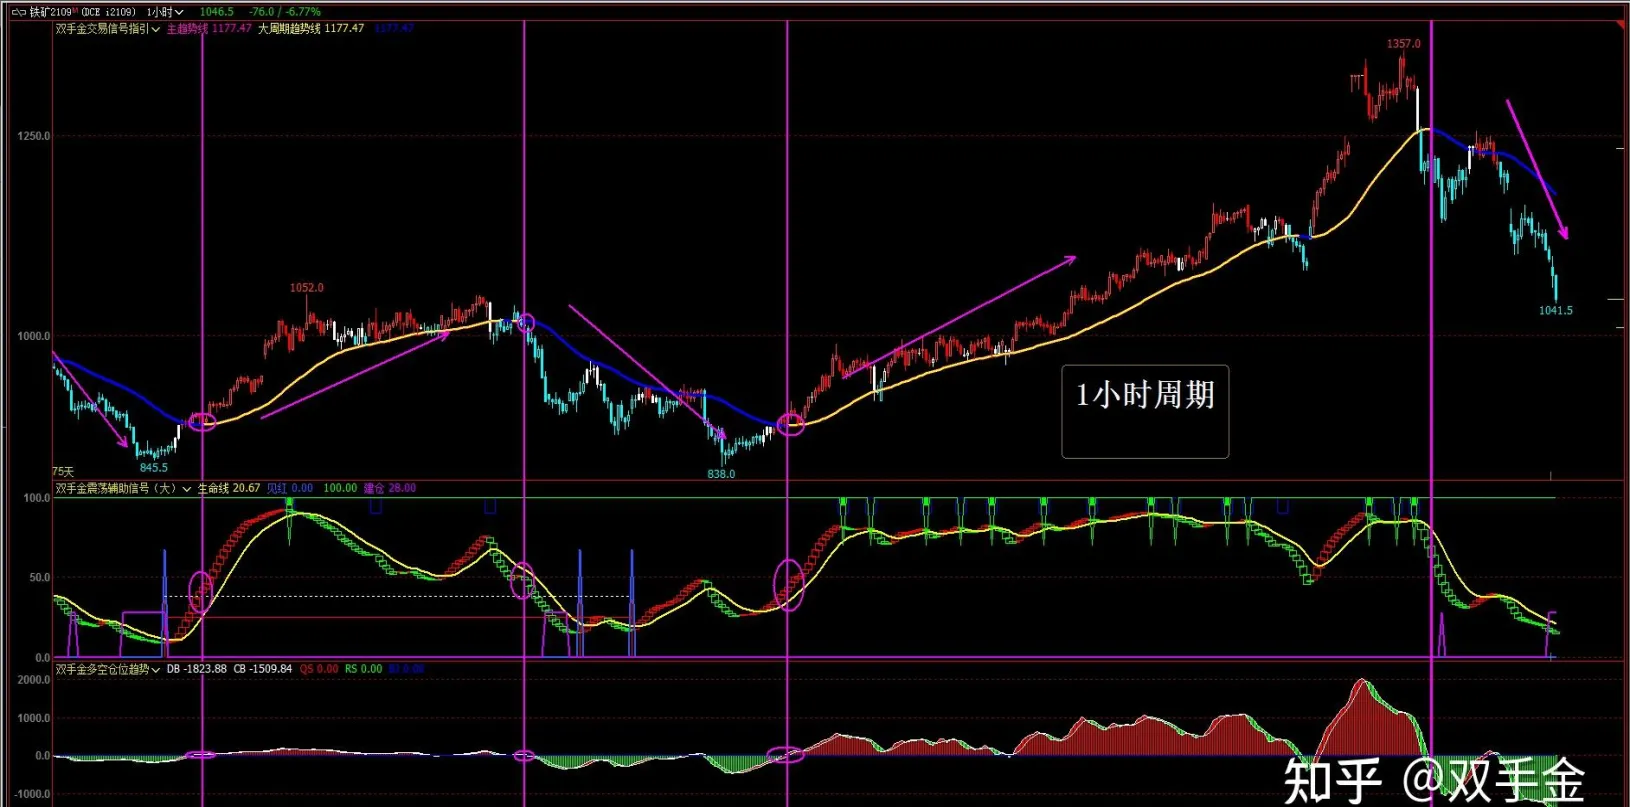Click the CB -1509.84 value
This screenshot has height=807, width=1630.
click(263, 669)
